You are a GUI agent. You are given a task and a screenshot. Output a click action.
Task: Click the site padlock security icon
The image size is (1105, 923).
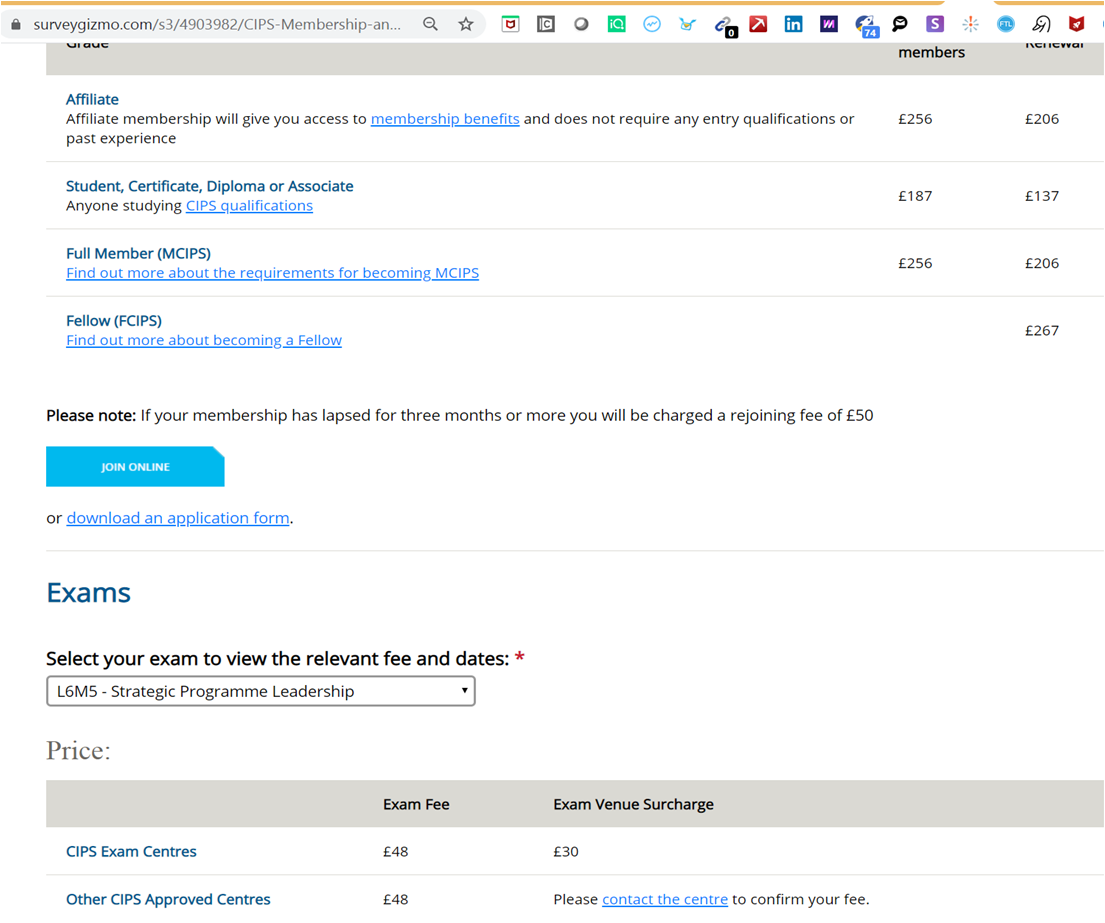pos(15,24)
